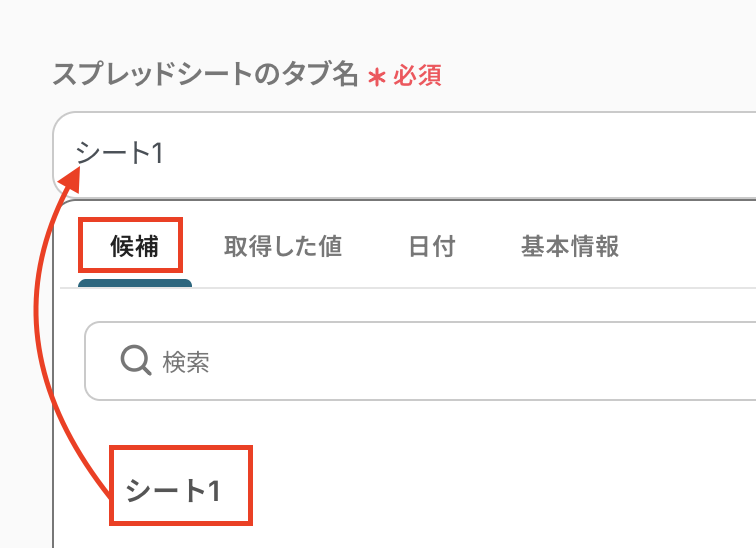
Task: Click the 検索 placeholder text
Action: (186, 361)
